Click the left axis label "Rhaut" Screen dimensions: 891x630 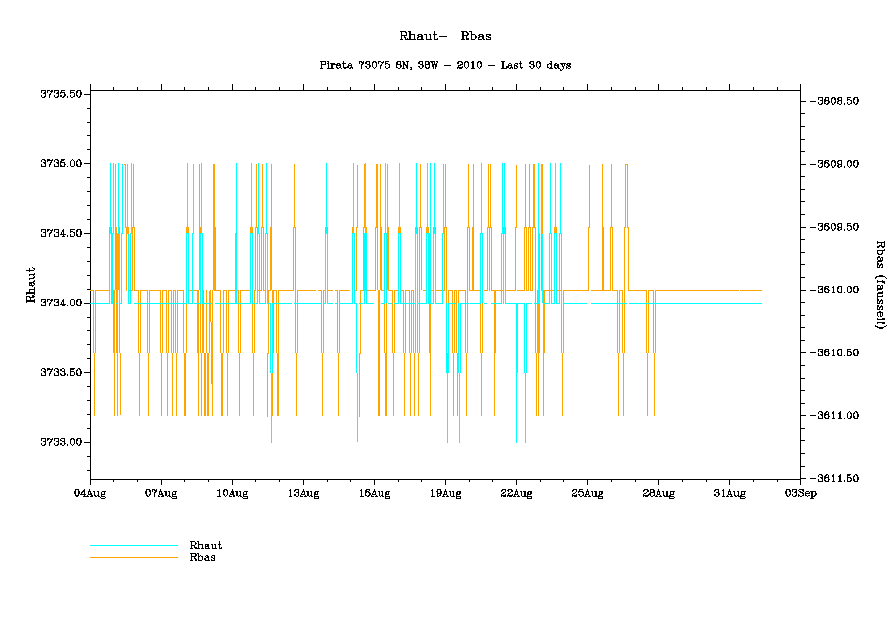point(31,285)
